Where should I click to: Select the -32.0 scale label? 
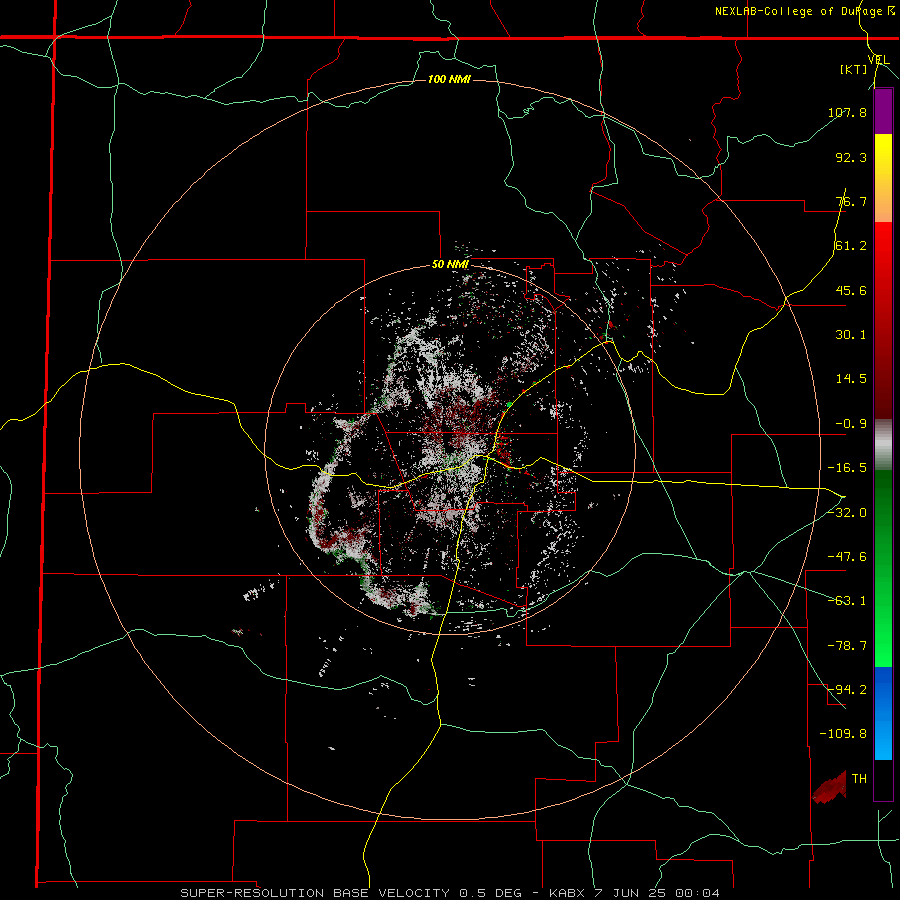[847, 513]
